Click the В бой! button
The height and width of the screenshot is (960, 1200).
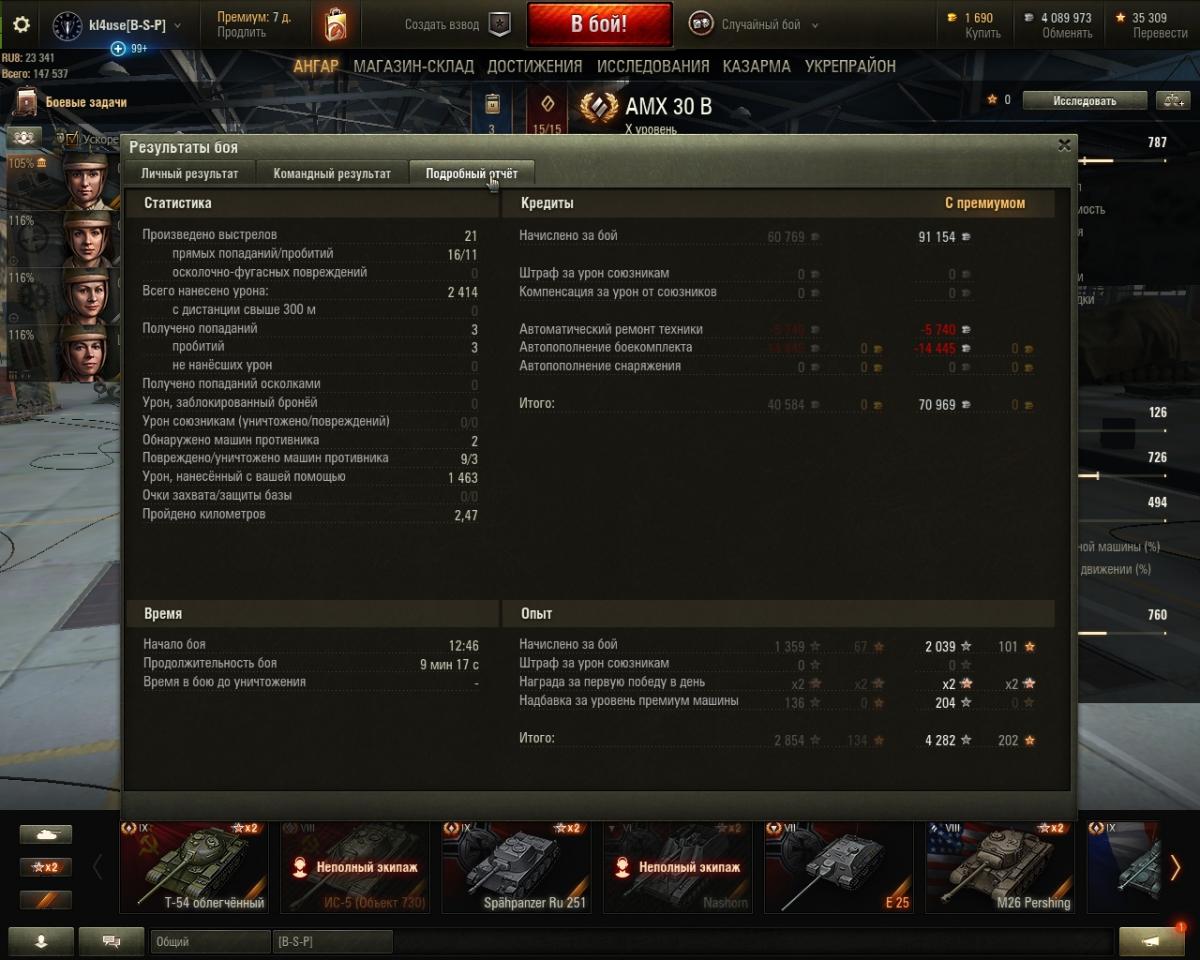(x=599, y=25)
